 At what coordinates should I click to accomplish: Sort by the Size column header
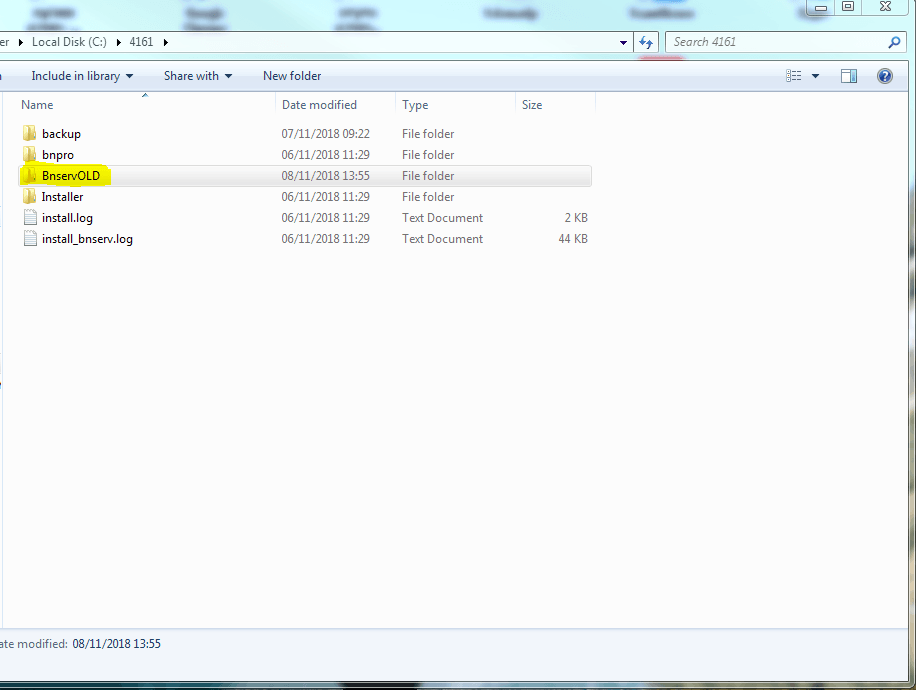(532, 105)
